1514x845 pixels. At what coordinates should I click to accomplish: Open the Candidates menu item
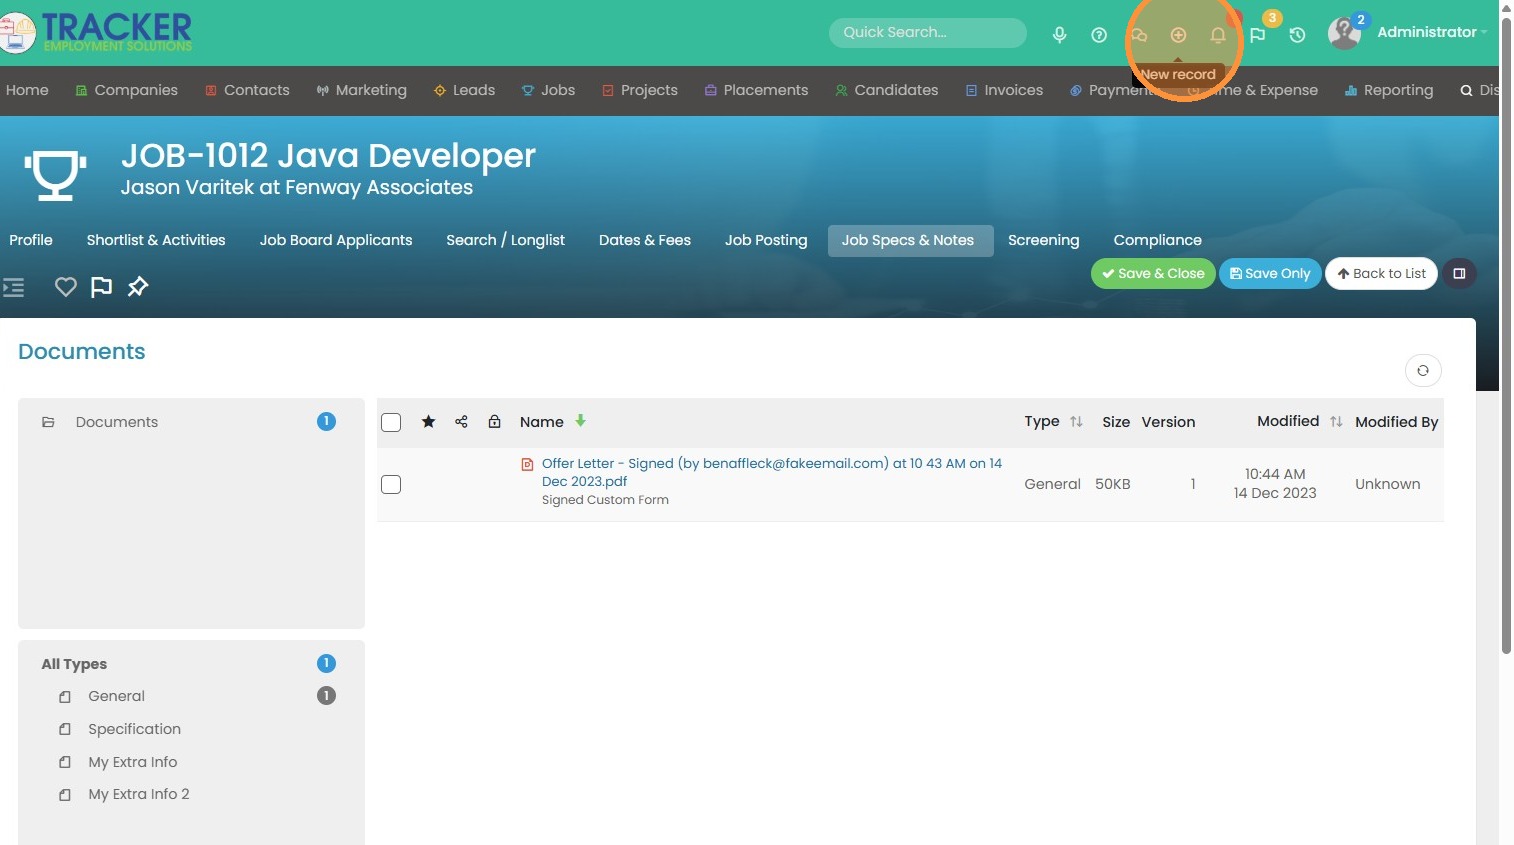tap(895, 90)
